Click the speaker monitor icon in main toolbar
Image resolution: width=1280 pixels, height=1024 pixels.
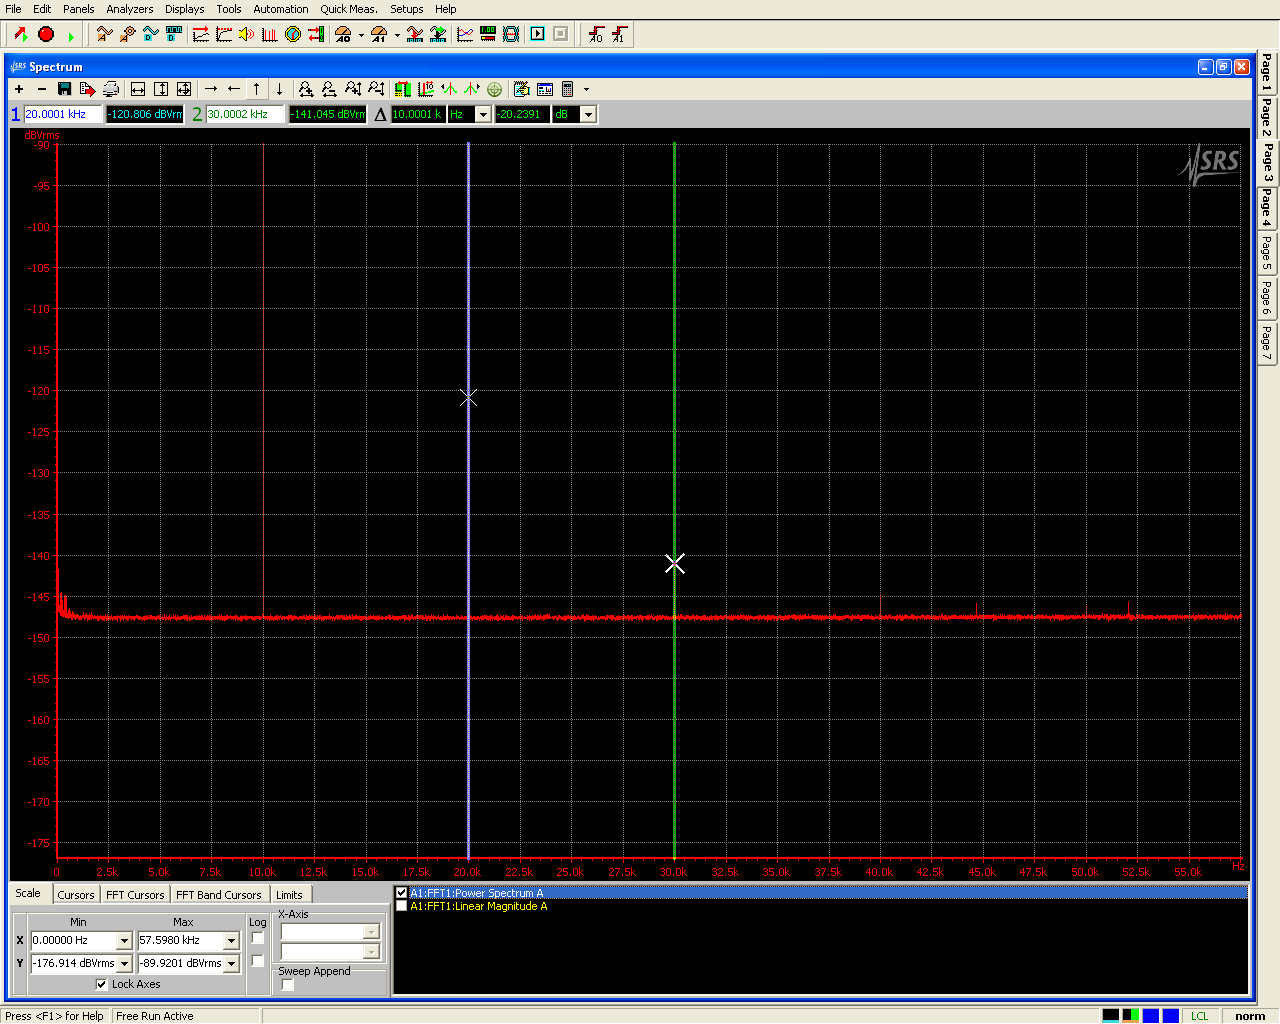246,34
